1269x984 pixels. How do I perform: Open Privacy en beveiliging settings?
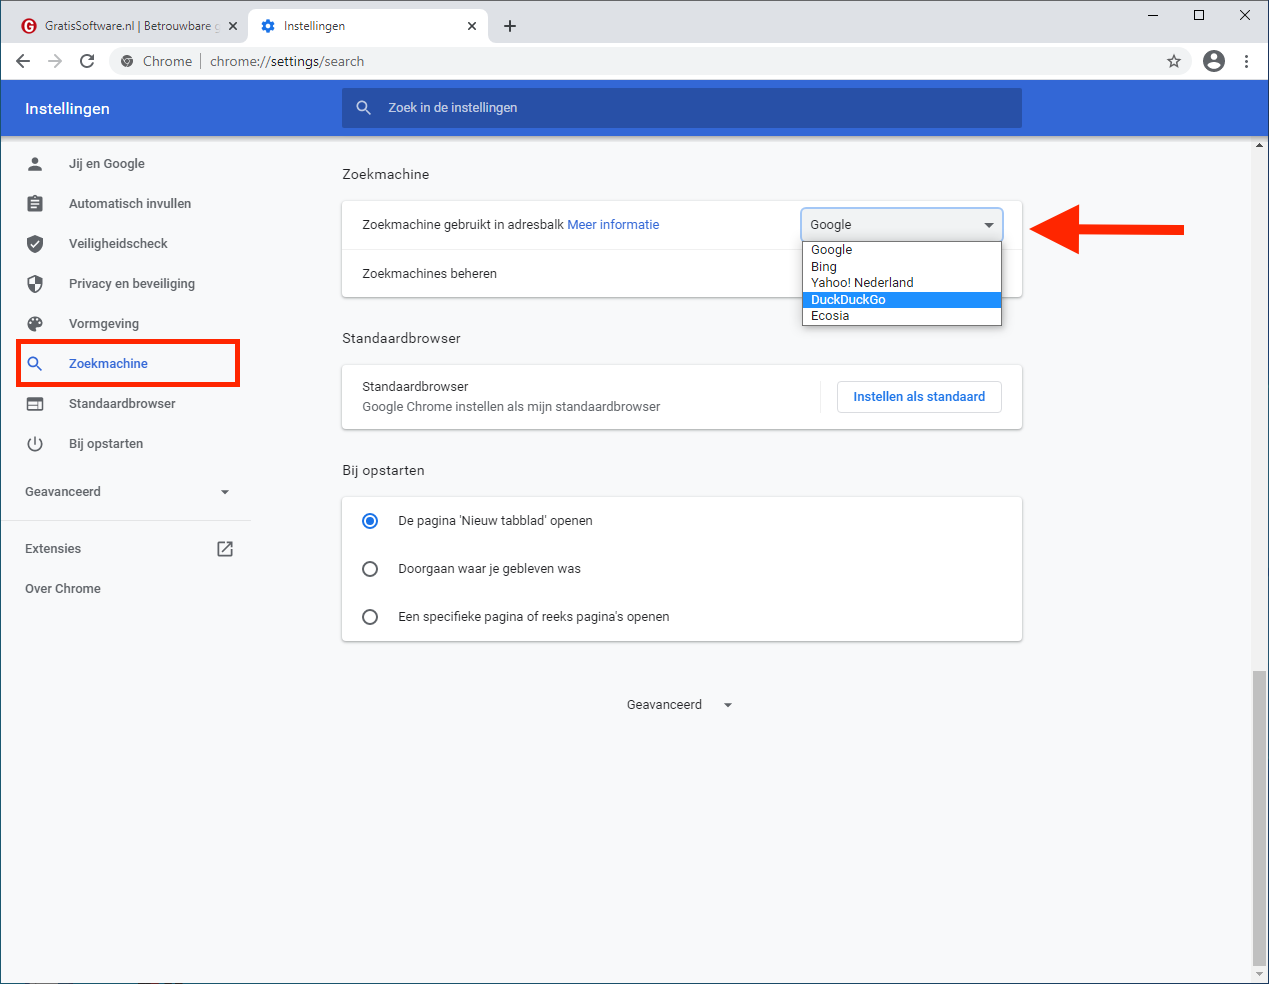coord(131,284)
